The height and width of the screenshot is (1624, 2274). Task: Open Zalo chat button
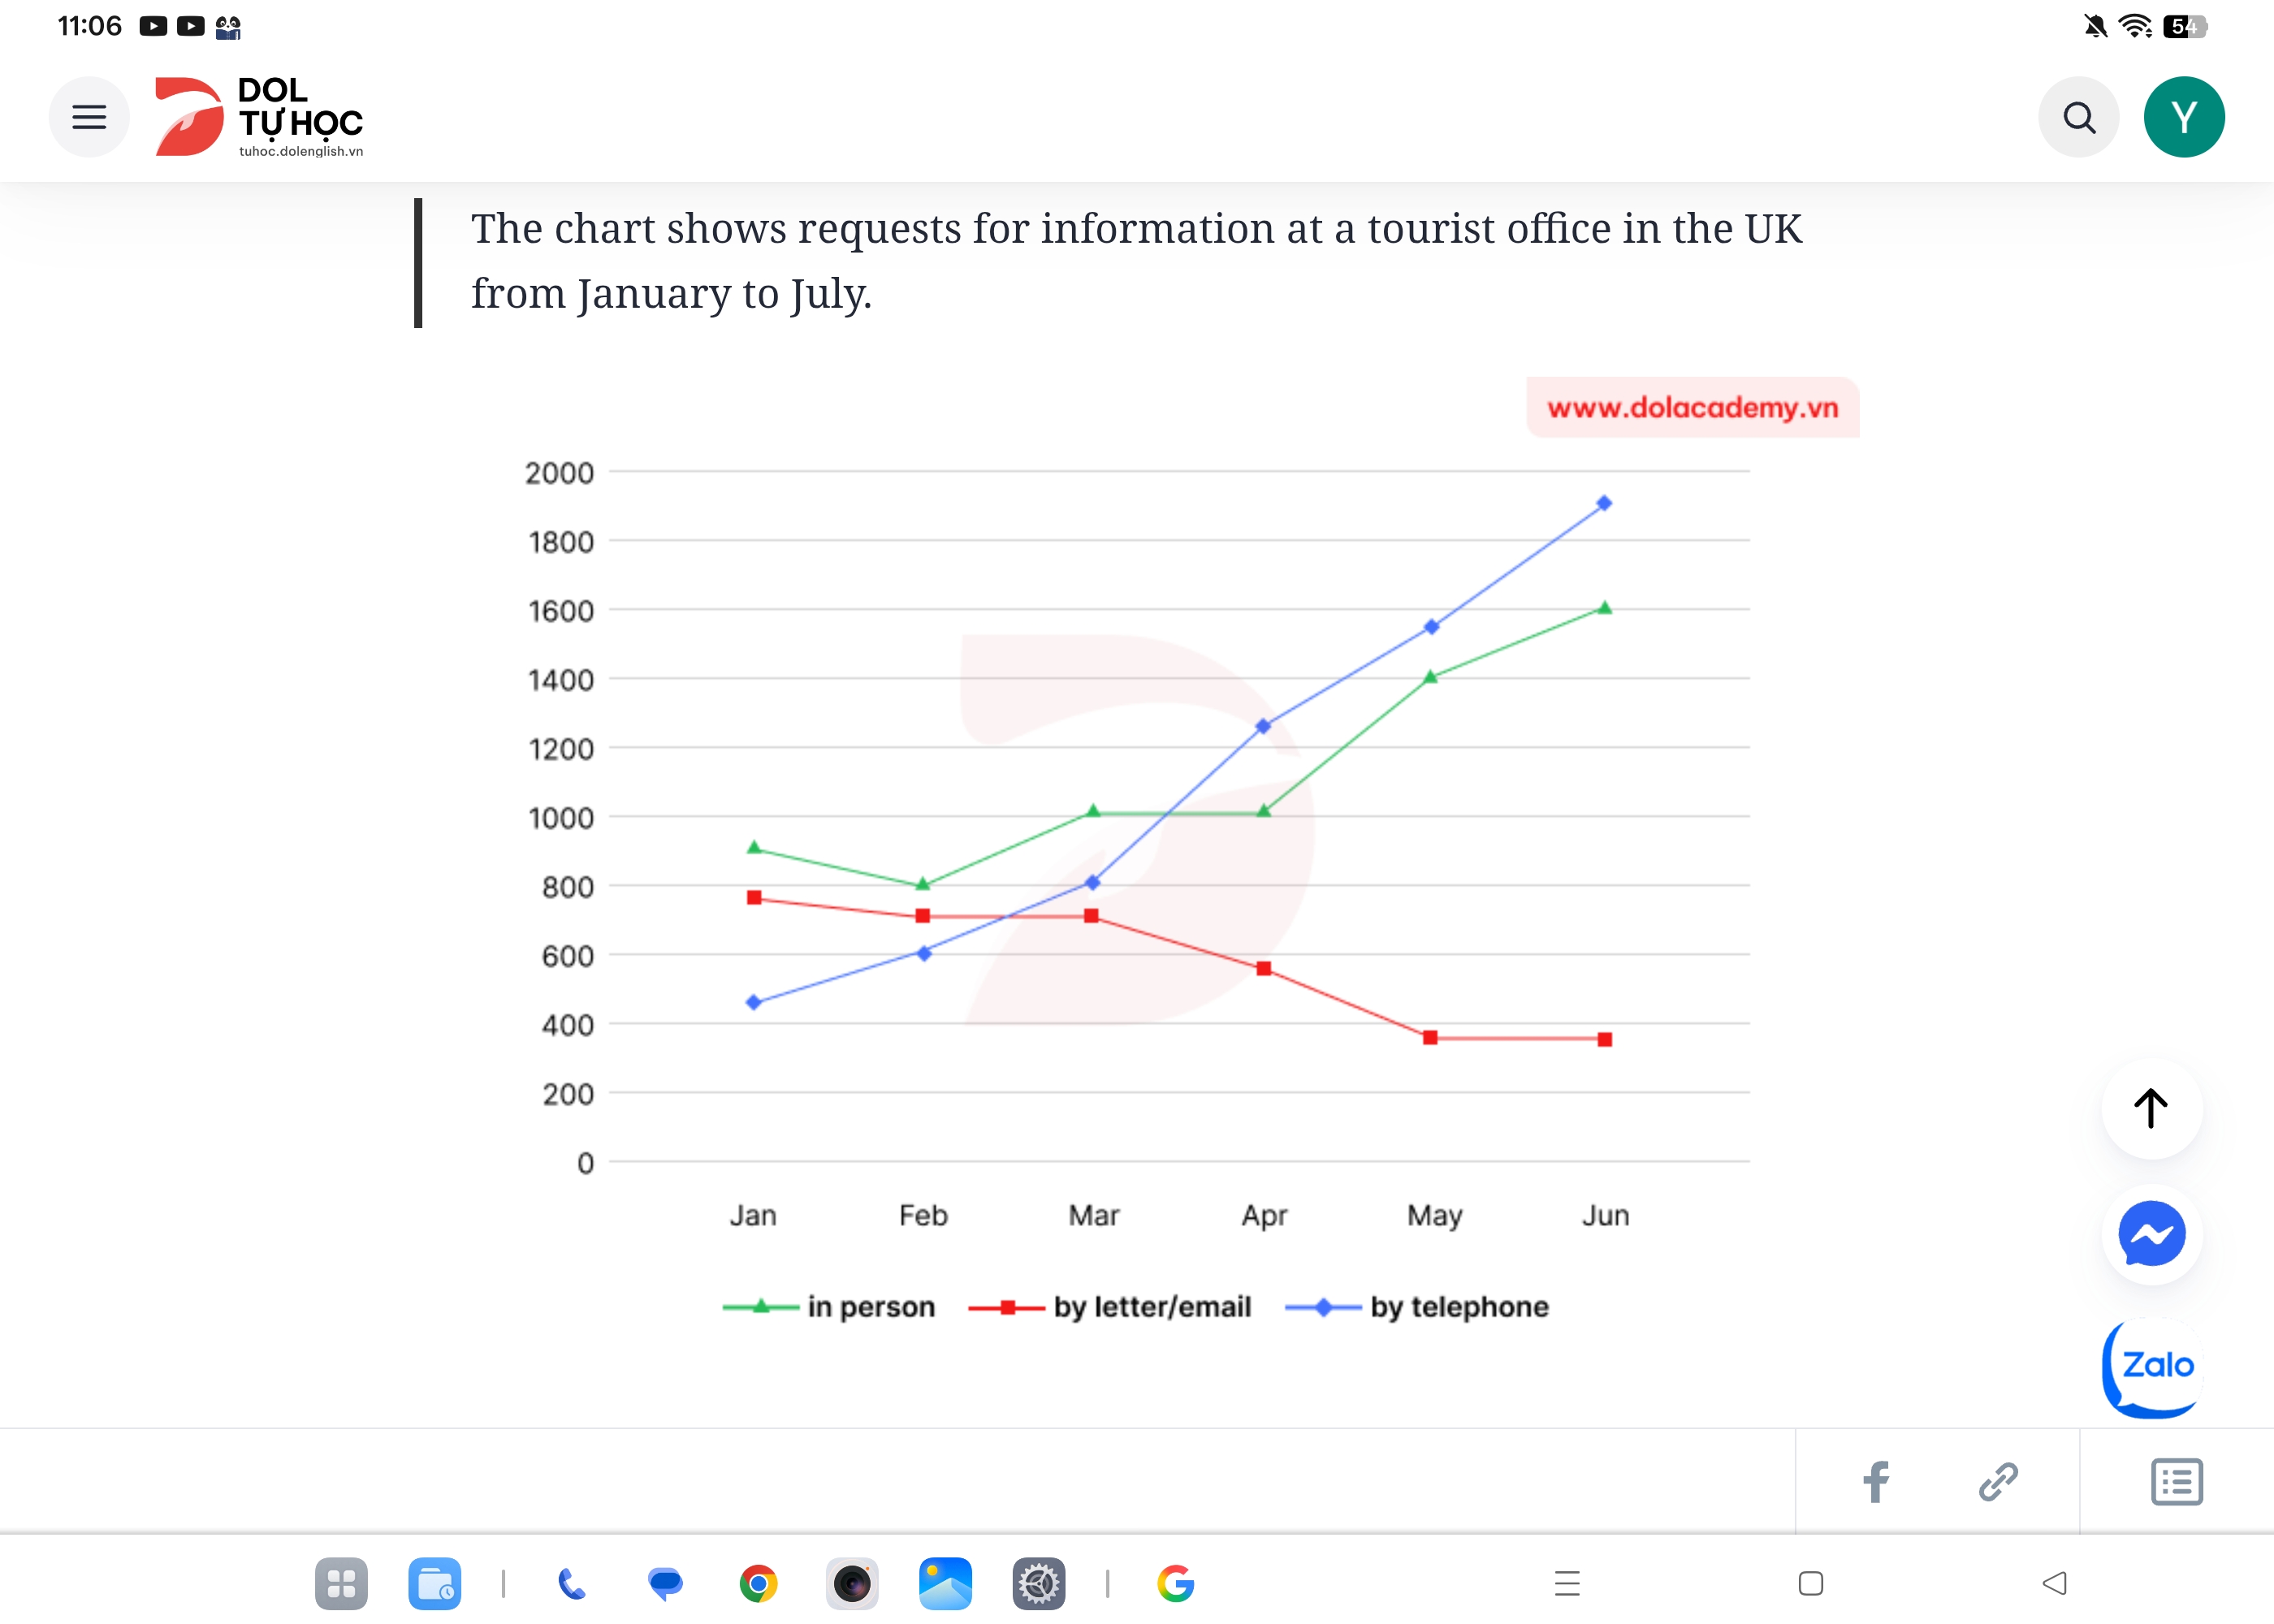point(2152,1366)
